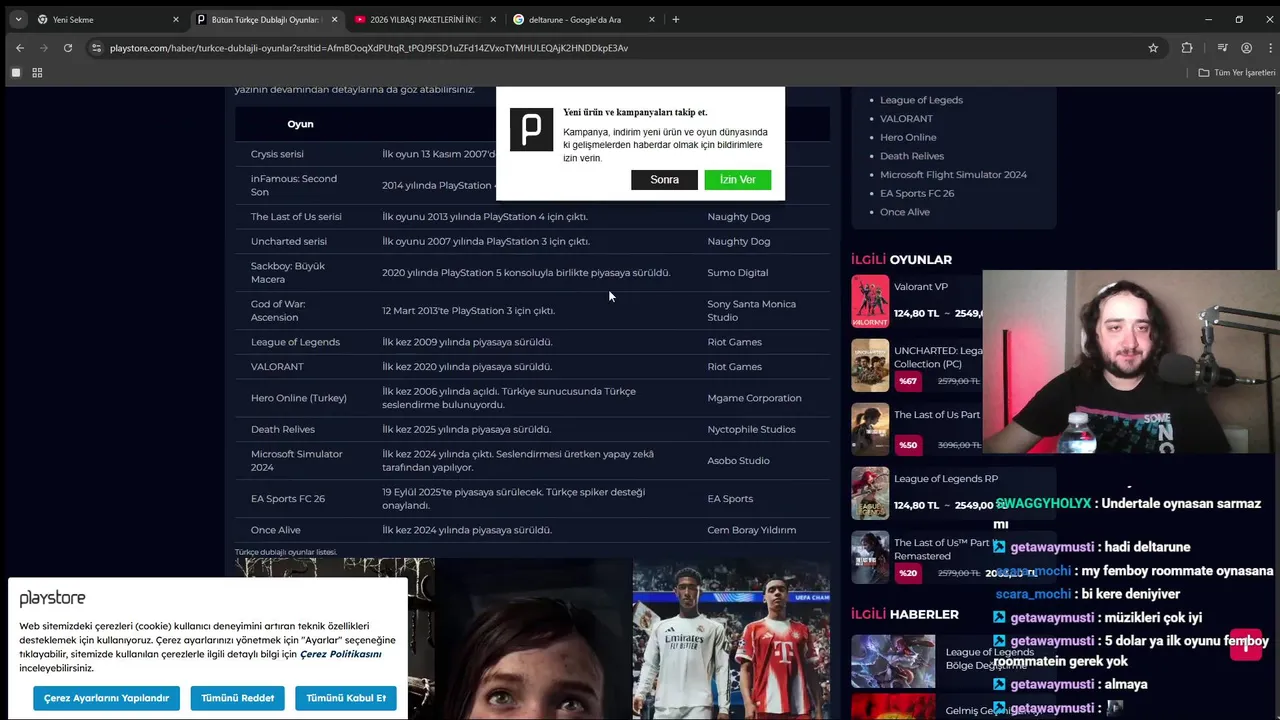Image resolution: width=1280 pixels, height=720 pixels.
Task: Switch to the Yeni Sekme tab
Action: point(108,19)
